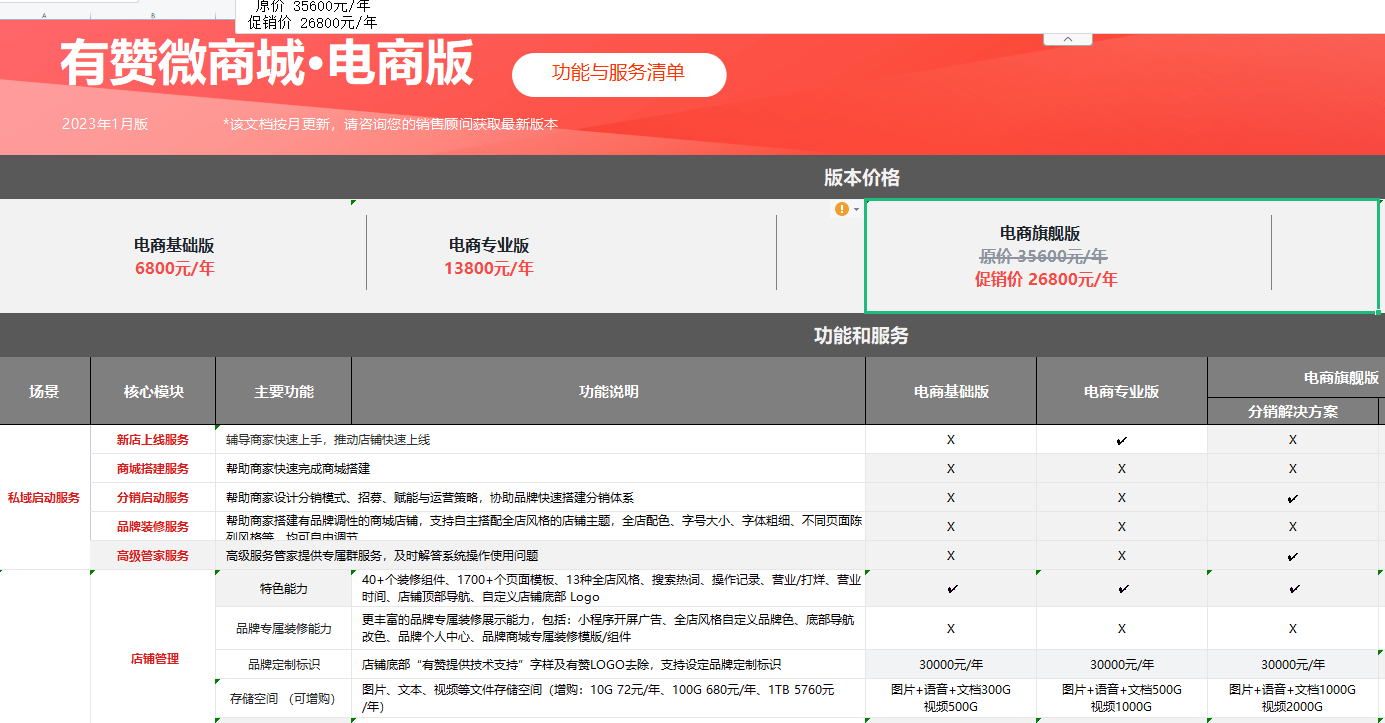Select the 存储空间 (可增购) feature cell
1385x723 pixels.
(284, 698)
